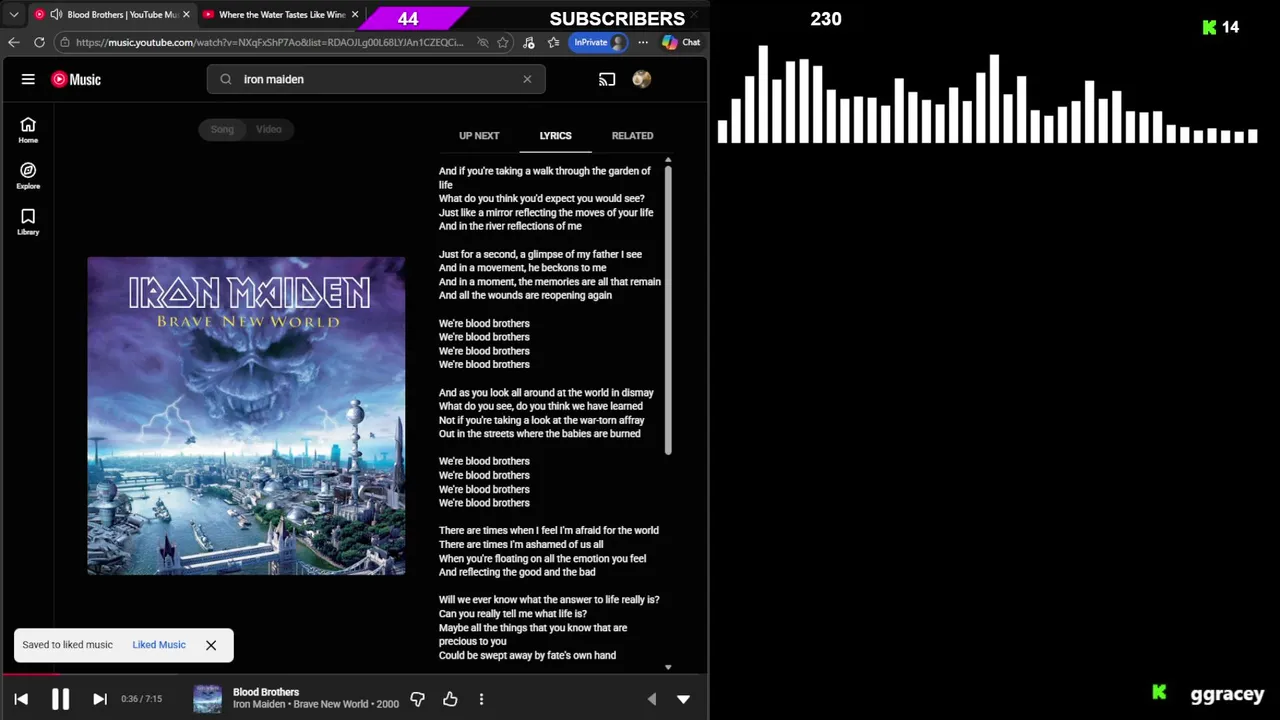Click the green K icon by 14
Screen dimensions: 1280x720
[1209, 28]
